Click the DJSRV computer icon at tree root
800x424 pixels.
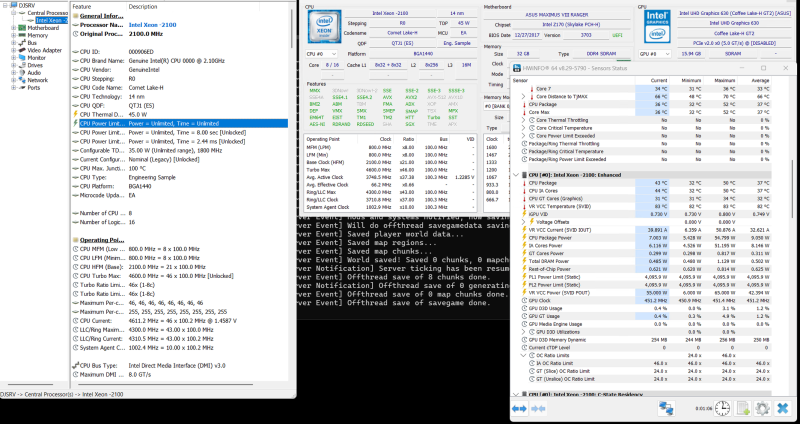point(13,5)
